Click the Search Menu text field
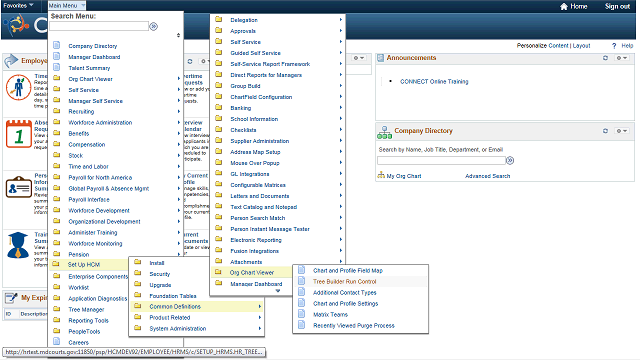Image resolution: width=640 pixels, height=360 pixels. 99,27
